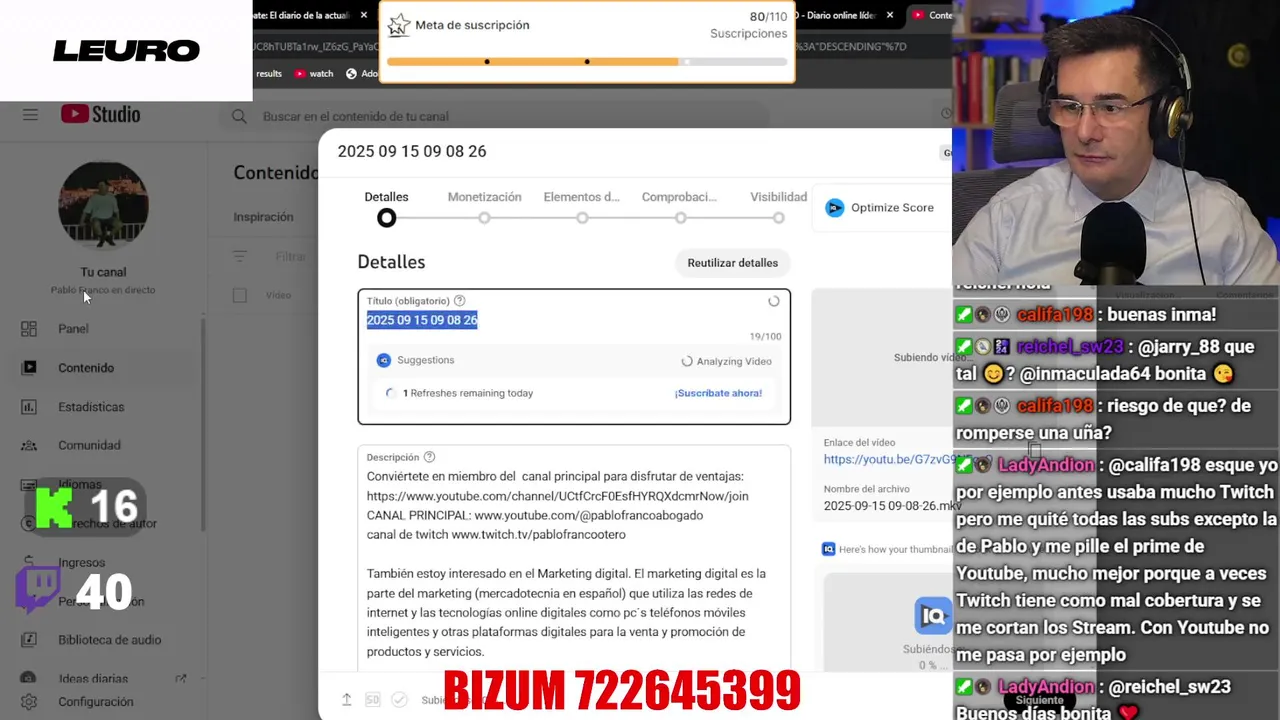Click the Vídeo column header
The width and height of the screenshot is (1280, 720).
coord(278,295)
